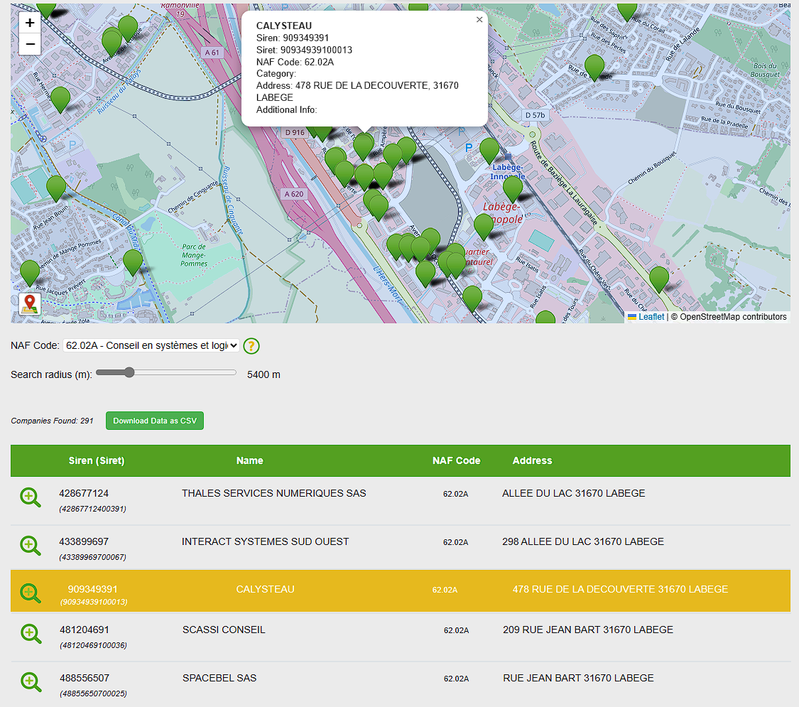
Task: Open the NAF Code help question mark
Action: pyautogui.click(x=251, y=346)
